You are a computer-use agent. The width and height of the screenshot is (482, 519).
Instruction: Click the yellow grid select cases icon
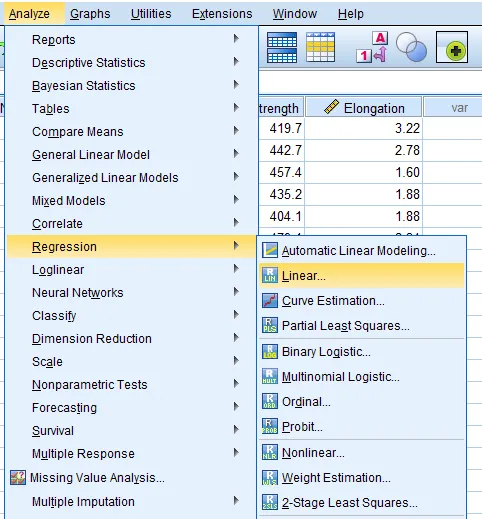click(x=320, y=47)
